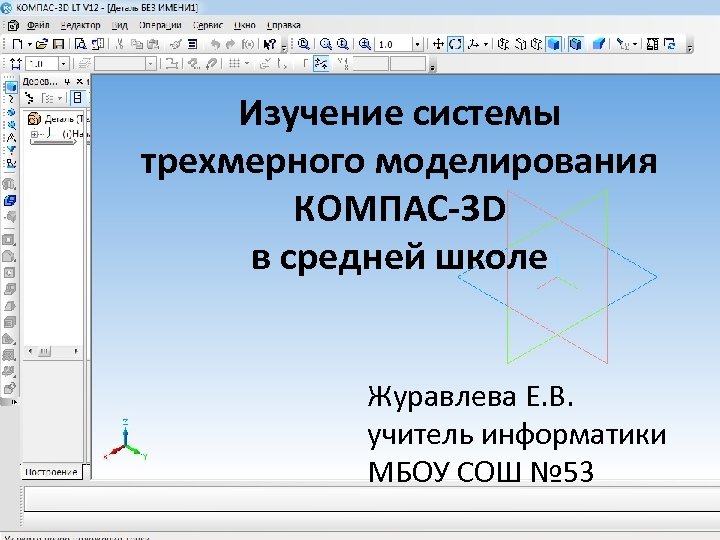The width and height of the screenshot is (720, 540).
Task: Create a new document with the New icon
Action: 17,44
